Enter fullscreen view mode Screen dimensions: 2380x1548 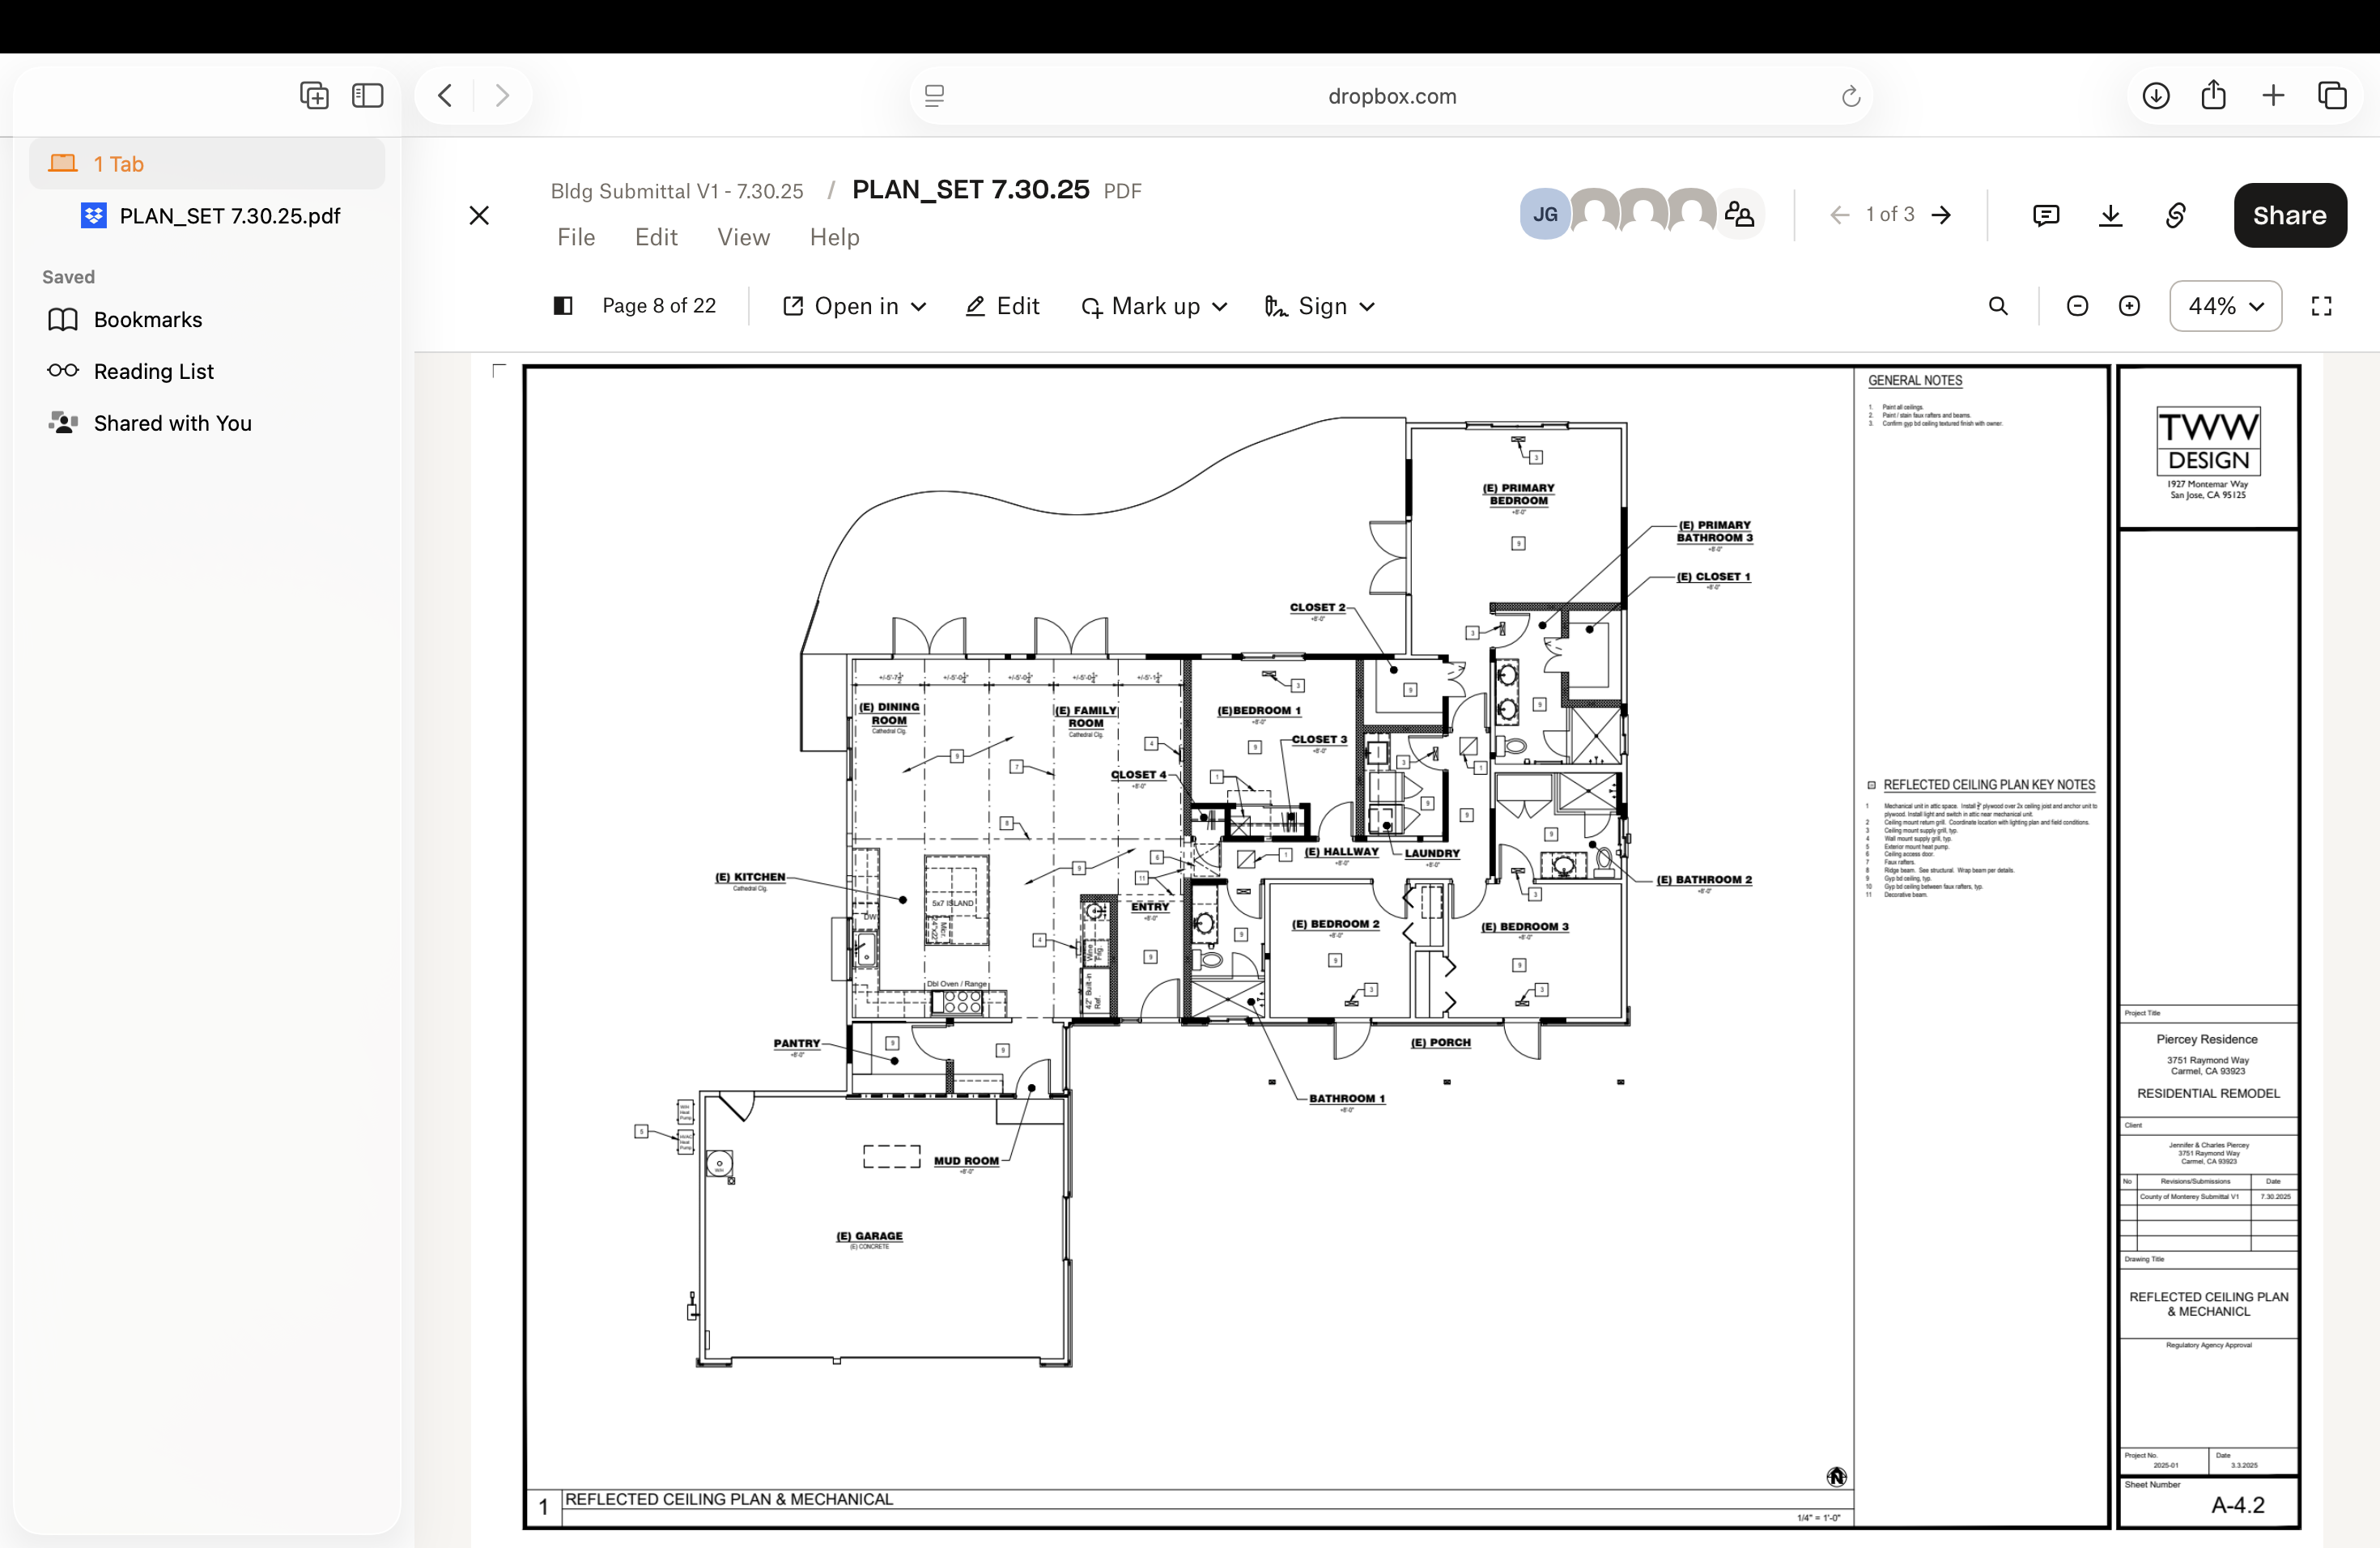(2322, 306)
